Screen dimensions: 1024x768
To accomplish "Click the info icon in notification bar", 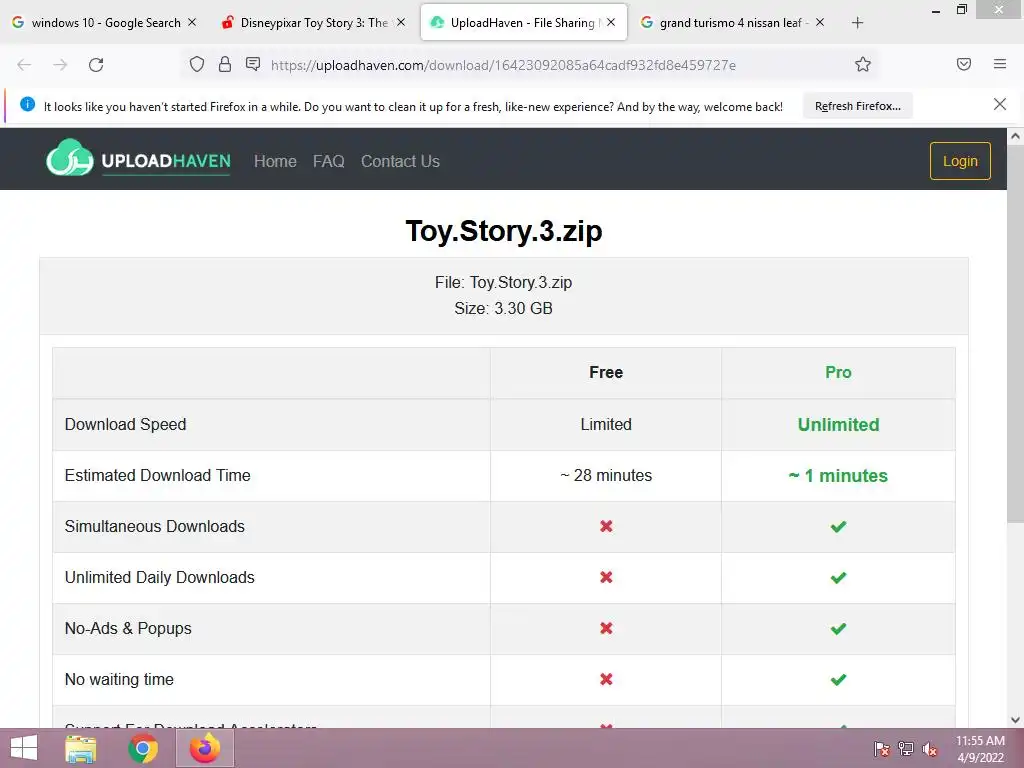I will tap(27, 104).
